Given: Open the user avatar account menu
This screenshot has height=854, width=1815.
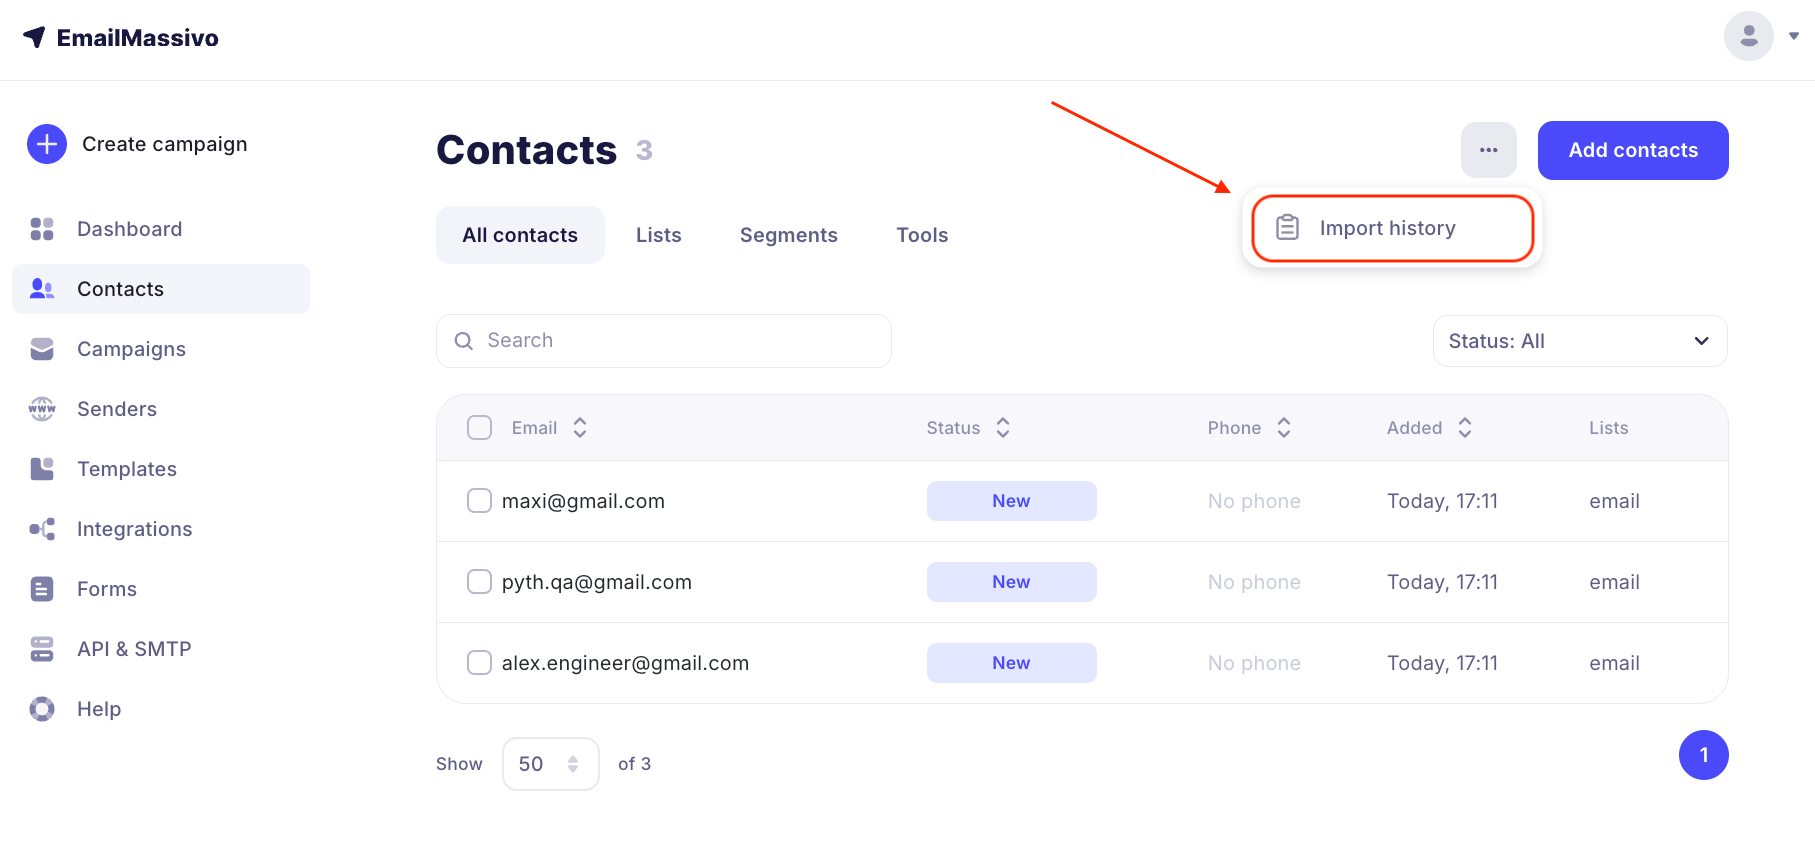Looking at the screenshot, I should point(1749,36).
